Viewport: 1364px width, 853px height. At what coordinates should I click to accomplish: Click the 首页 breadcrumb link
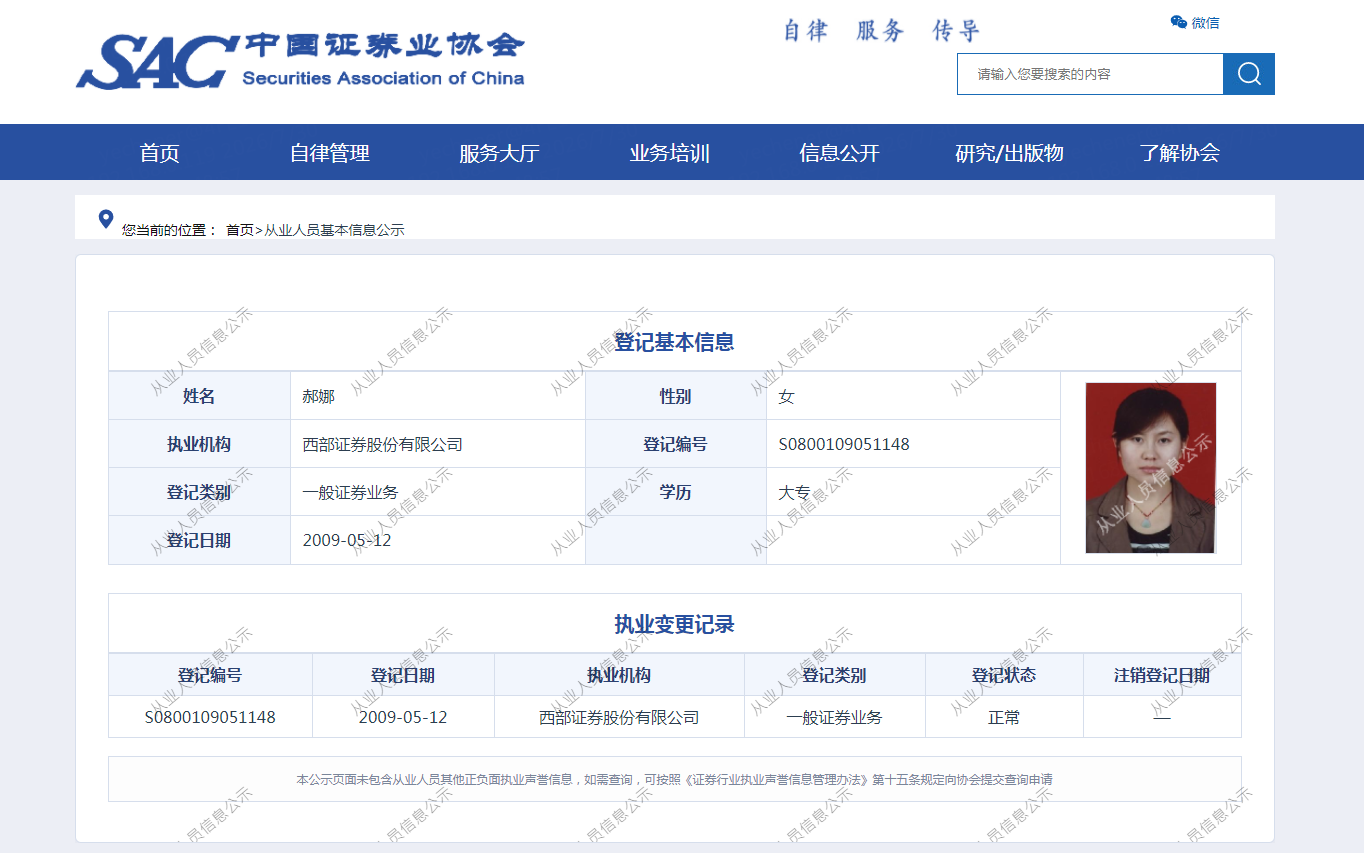(x=240, y=230)
